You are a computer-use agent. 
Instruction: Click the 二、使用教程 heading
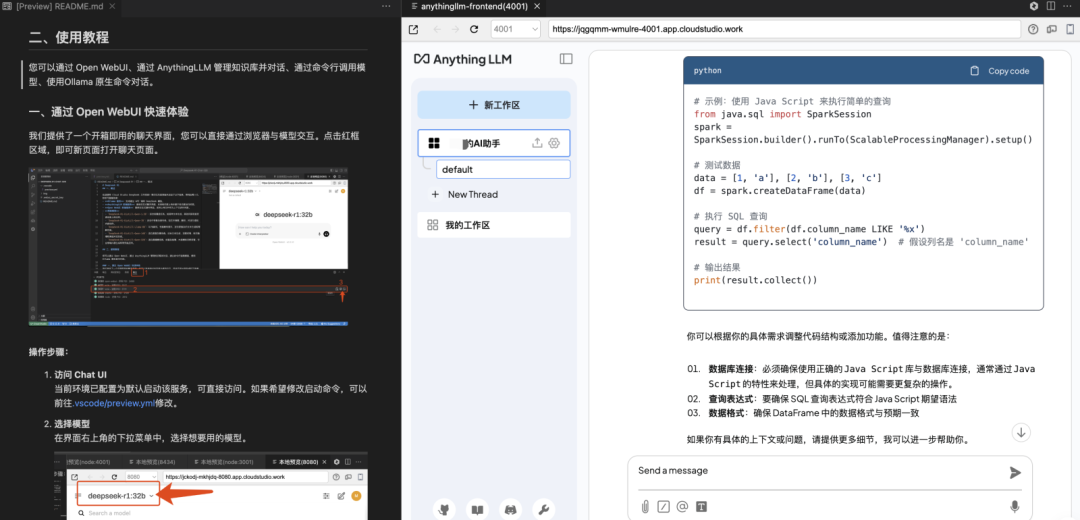pos(69,37)
